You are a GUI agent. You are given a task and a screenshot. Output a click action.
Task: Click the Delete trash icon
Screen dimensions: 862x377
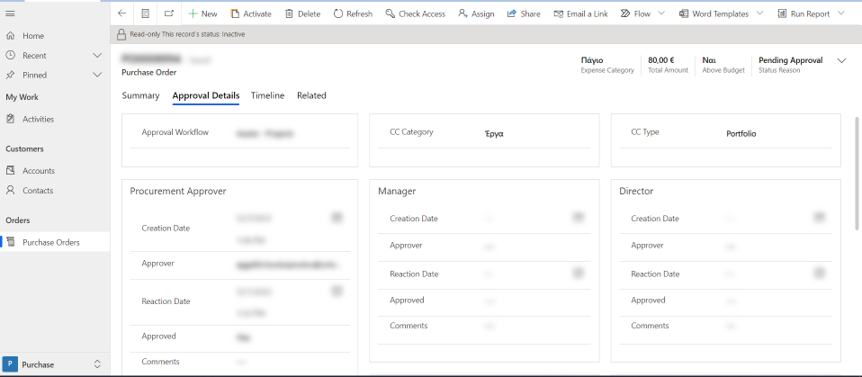[x=289, y=14]
